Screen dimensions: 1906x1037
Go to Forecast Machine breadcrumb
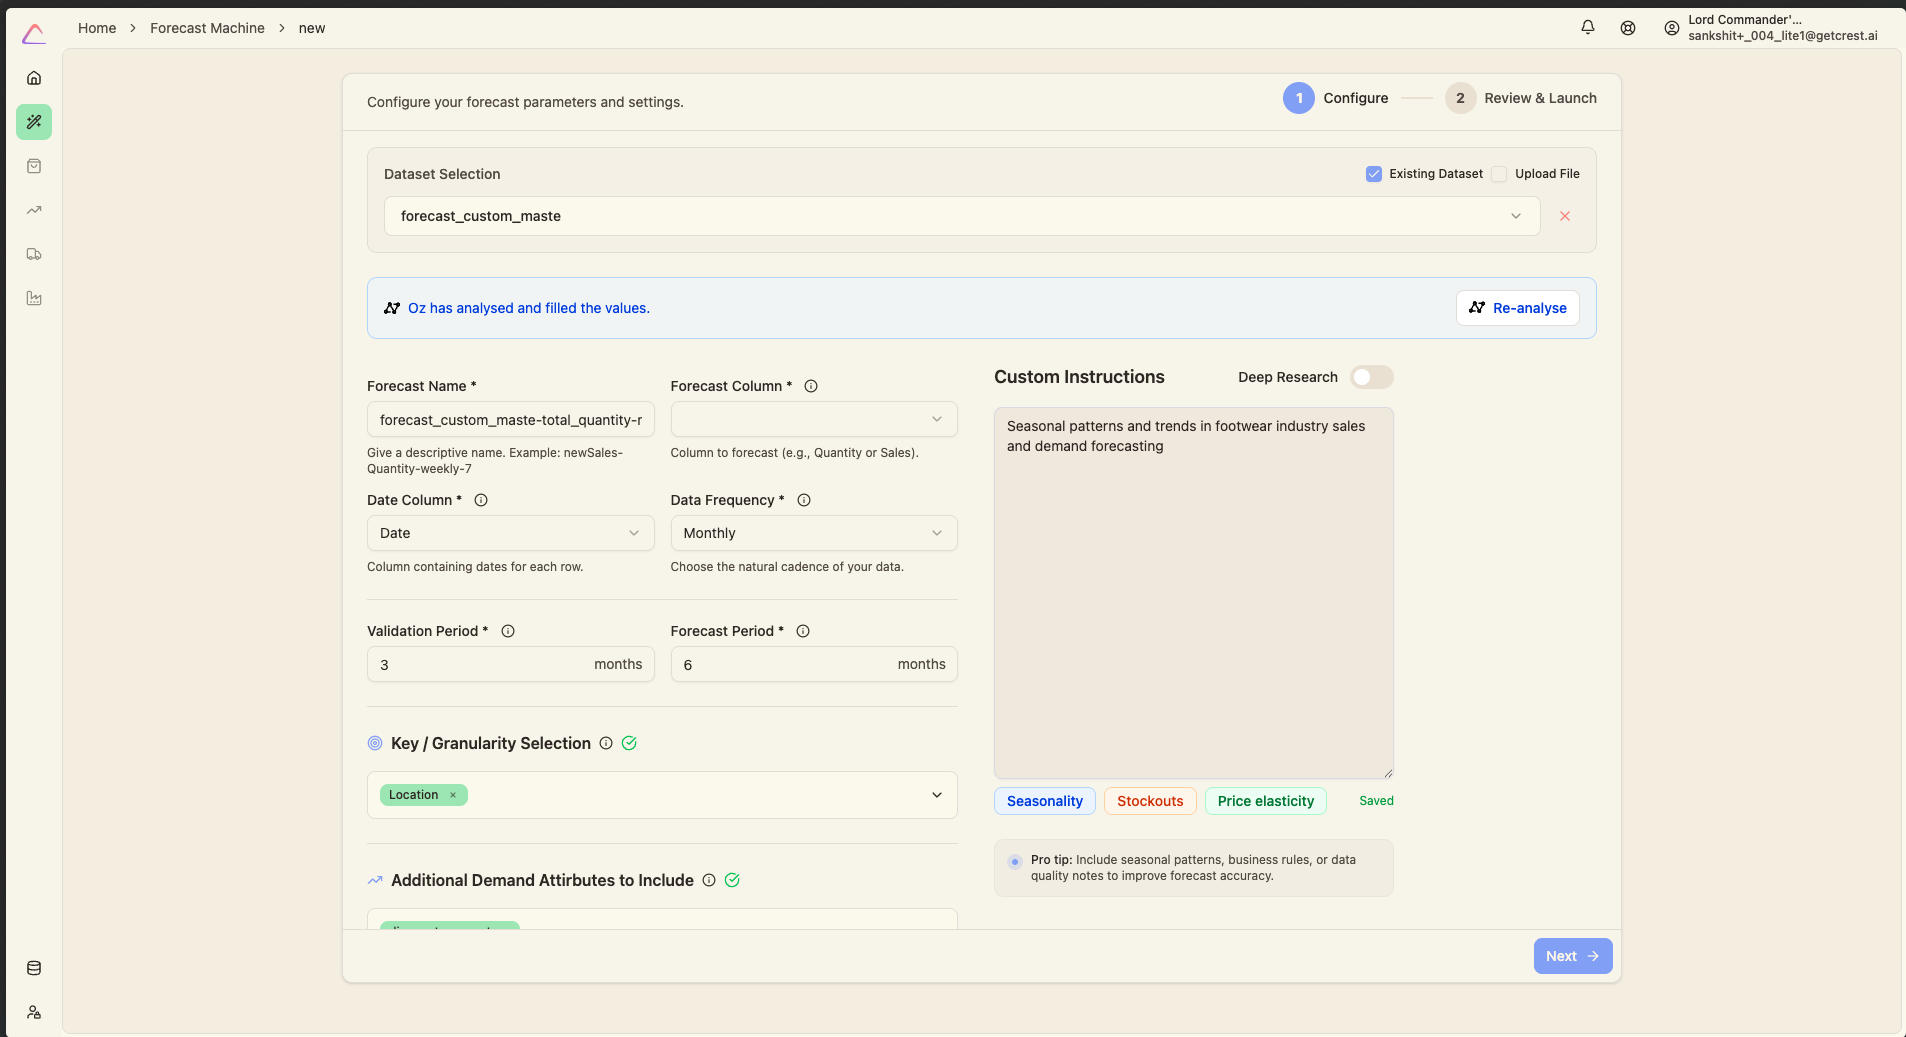click(207, 28)
